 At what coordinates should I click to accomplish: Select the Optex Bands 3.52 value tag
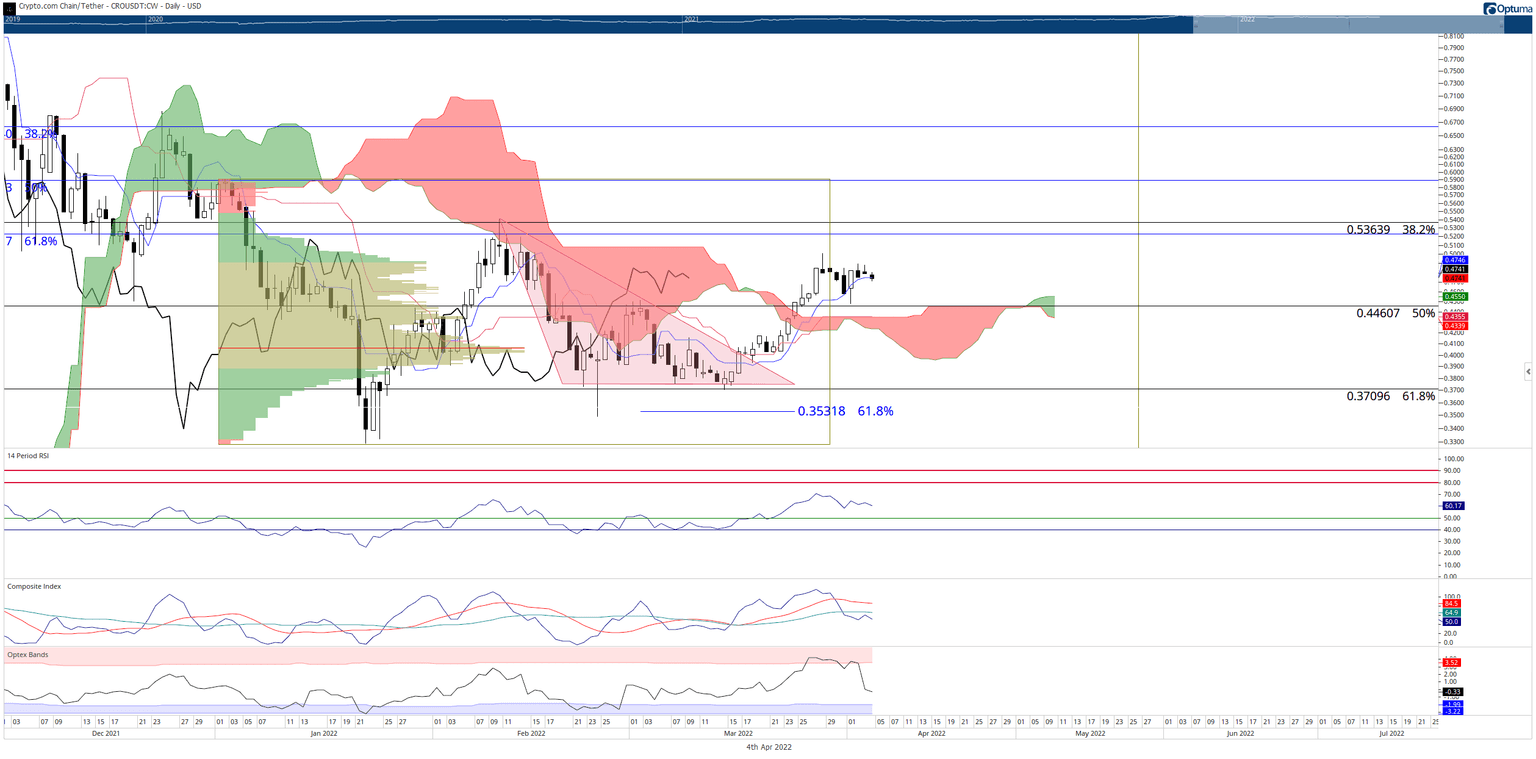[x=1453, y=662]
